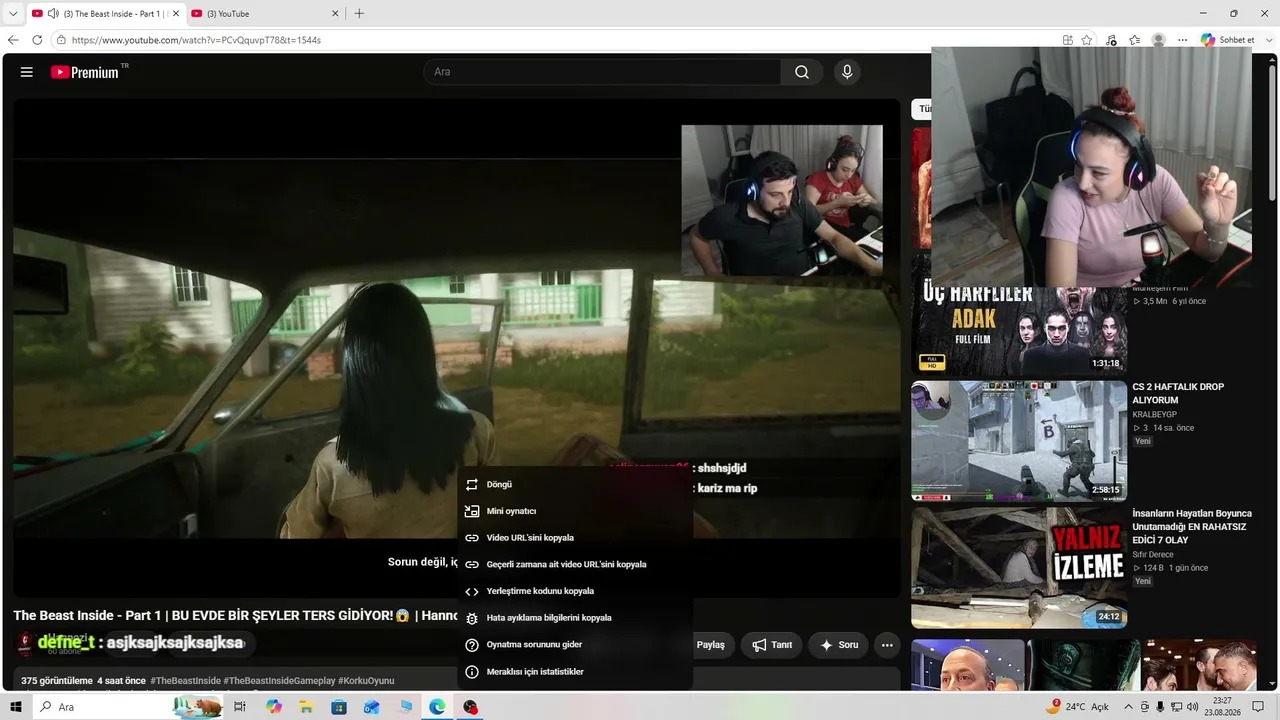The image size is (1280, 720).
Task: Open the Windows Start menu
Action: point(16,707)
